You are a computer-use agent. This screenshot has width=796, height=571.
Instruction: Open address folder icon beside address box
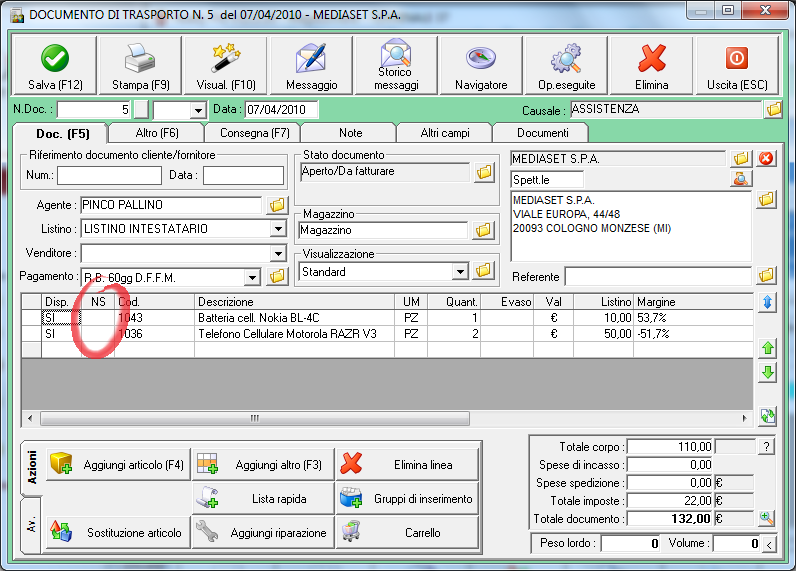coord(766,199)
